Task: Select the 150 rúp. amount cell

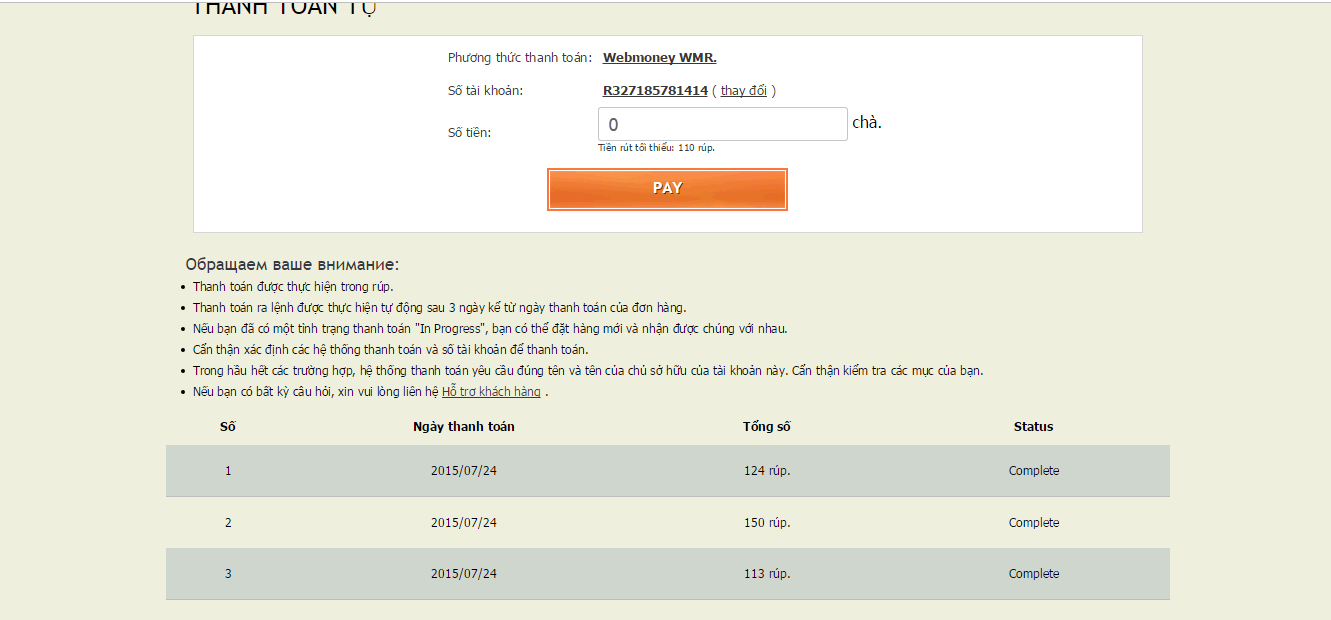Action: [x=767, y=523]
